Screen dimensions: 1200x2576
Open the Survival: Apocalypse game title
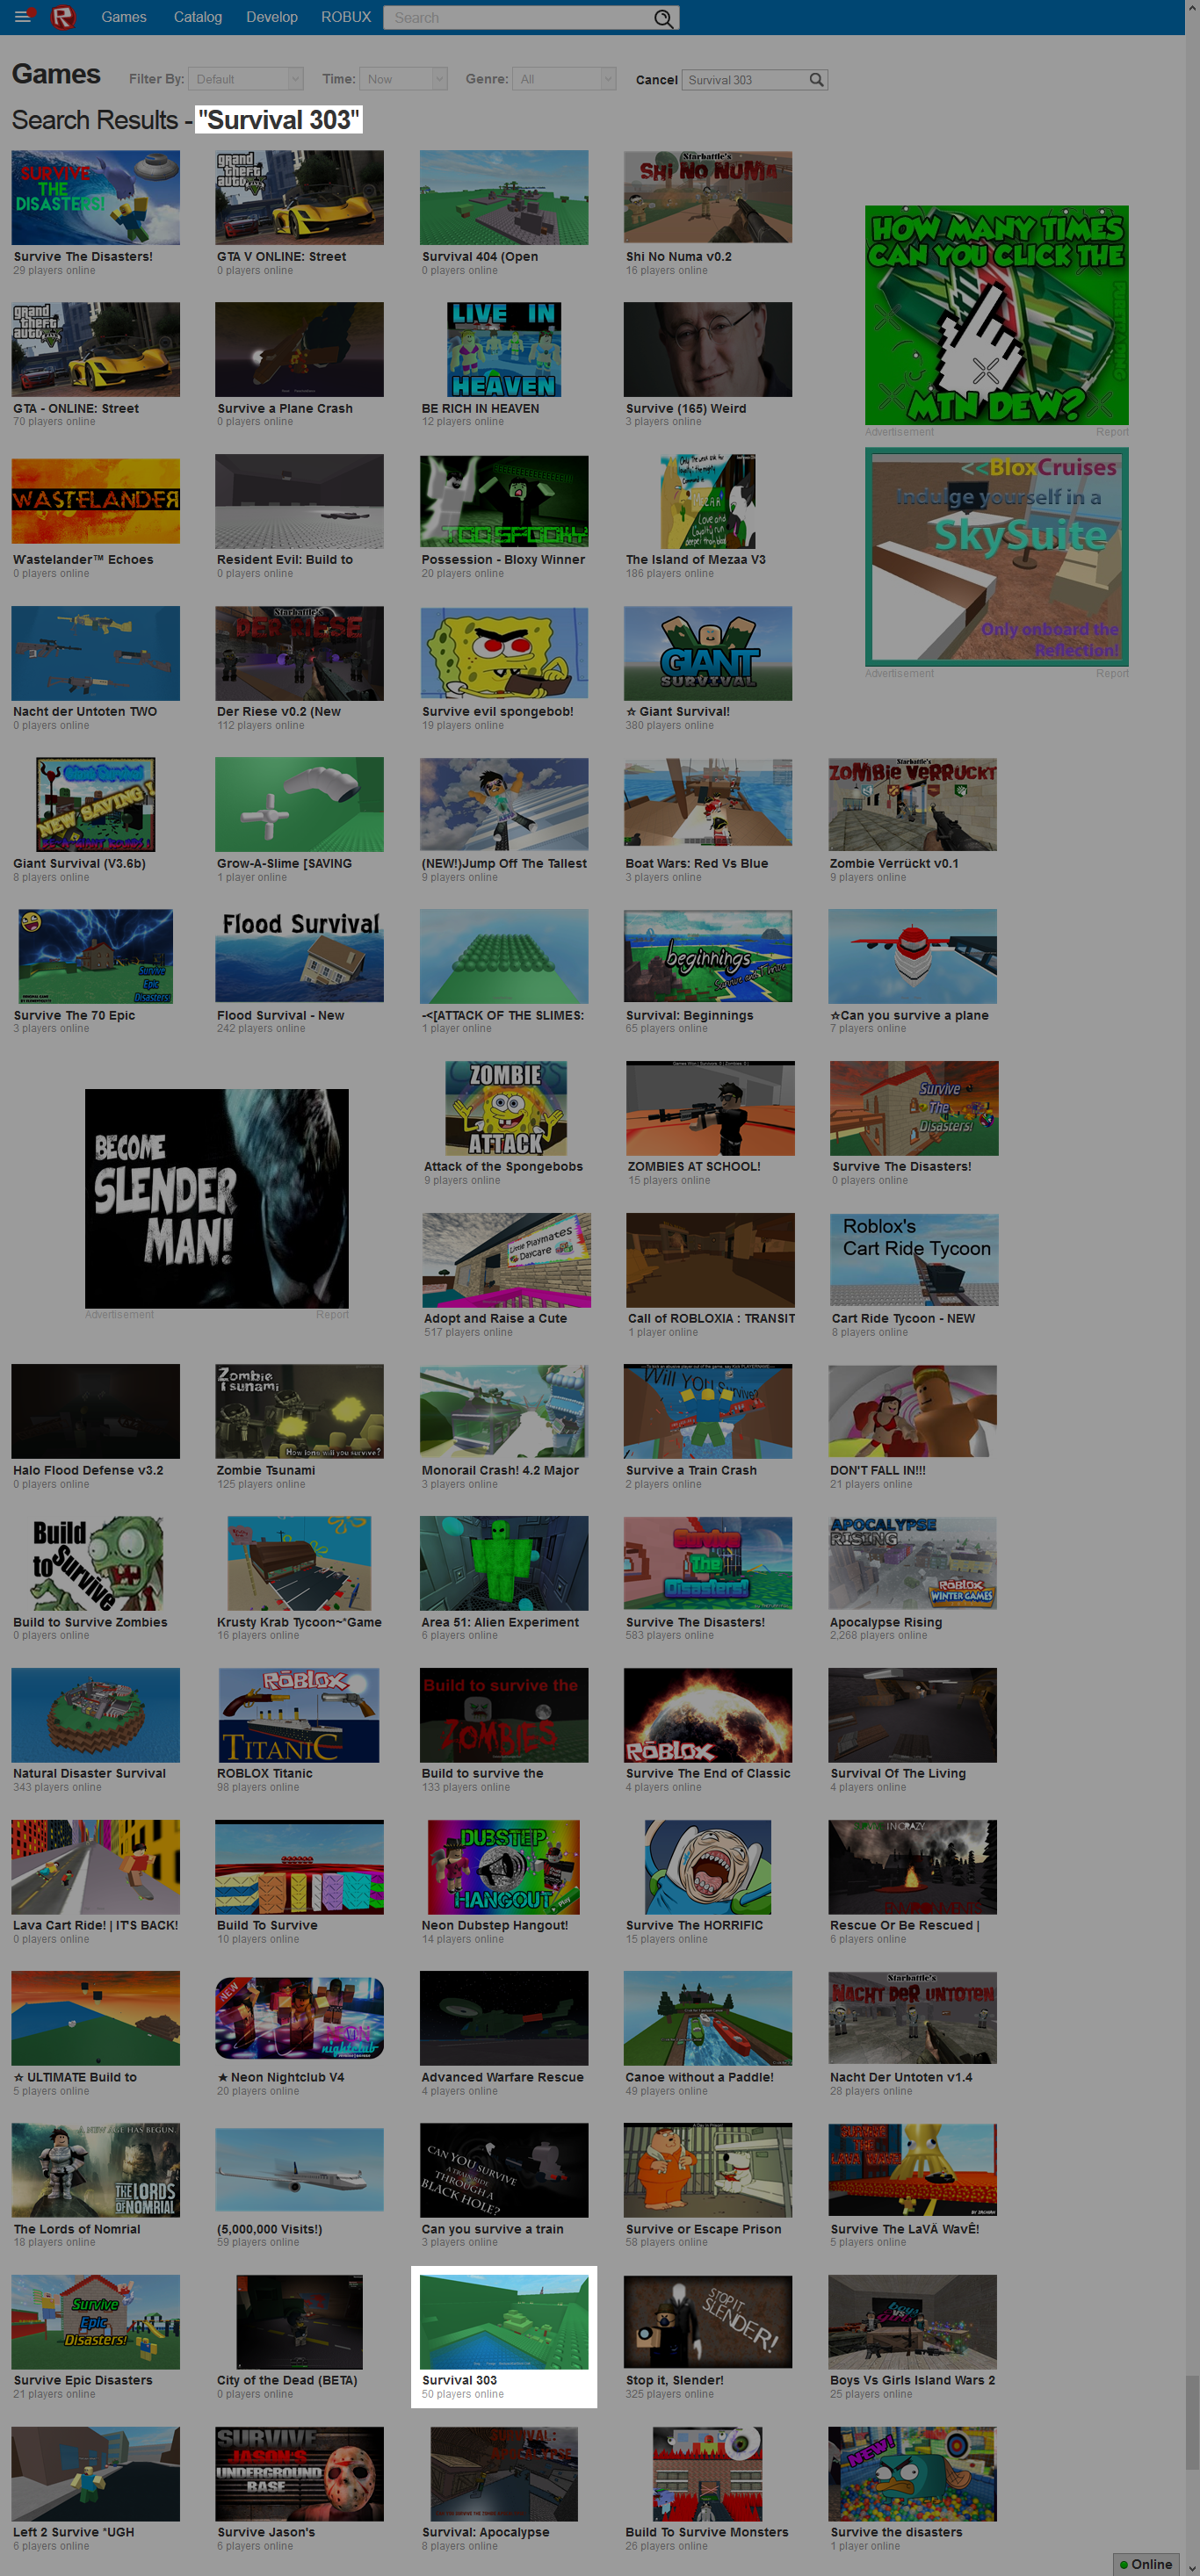486,2533
